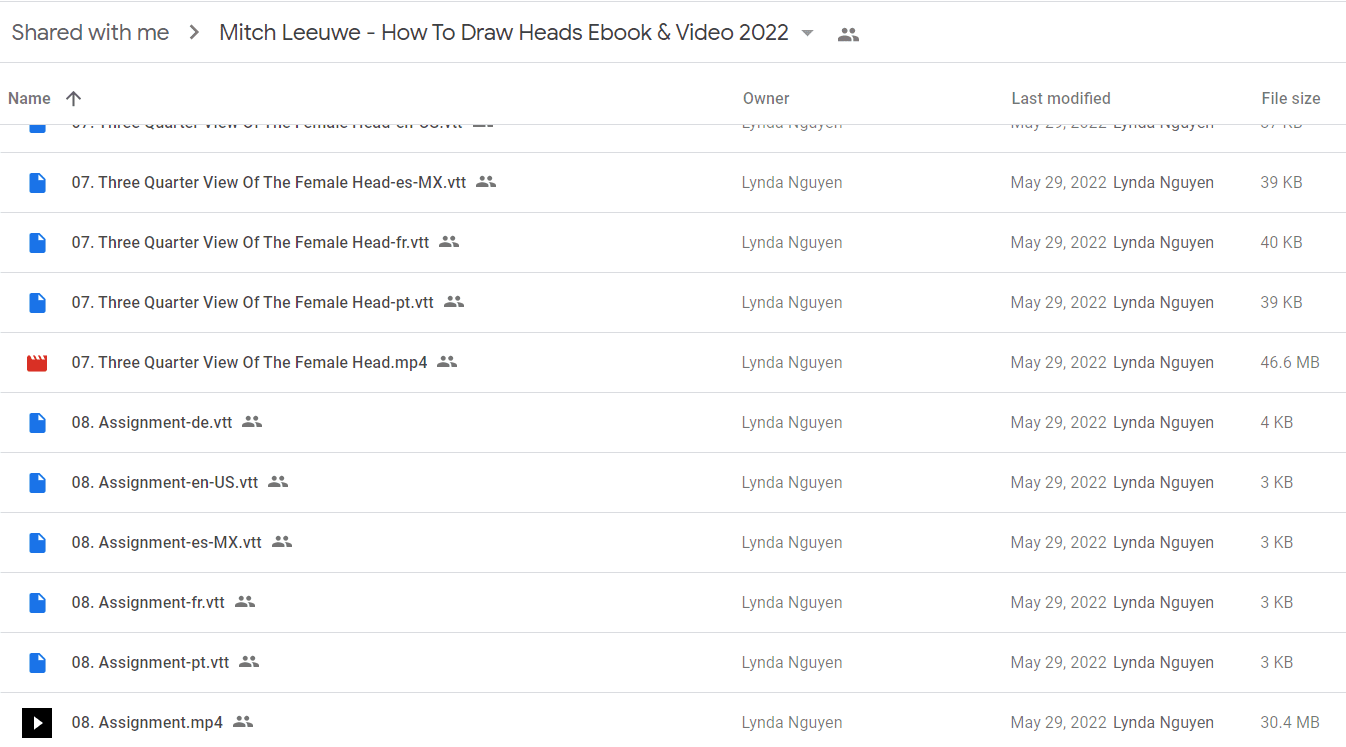Click the black play icon for 08. Assignment.mp4
1346x747 pixels.
37,722
